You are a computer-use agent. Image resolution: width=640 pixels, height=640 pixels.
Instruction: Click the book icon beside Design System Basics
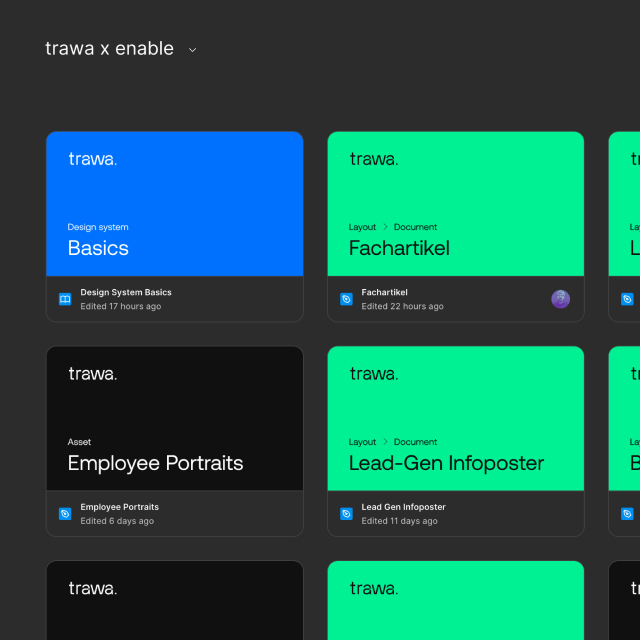coord(65,299)
